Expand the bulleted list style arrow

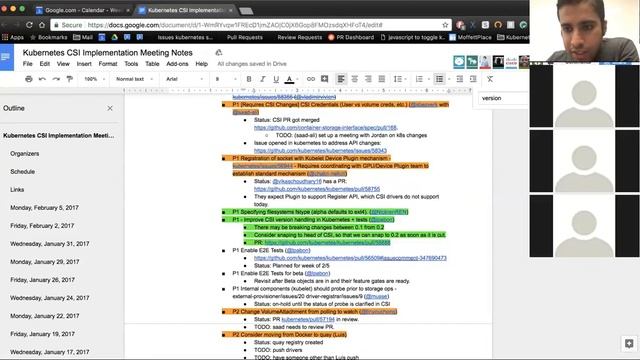449,79
